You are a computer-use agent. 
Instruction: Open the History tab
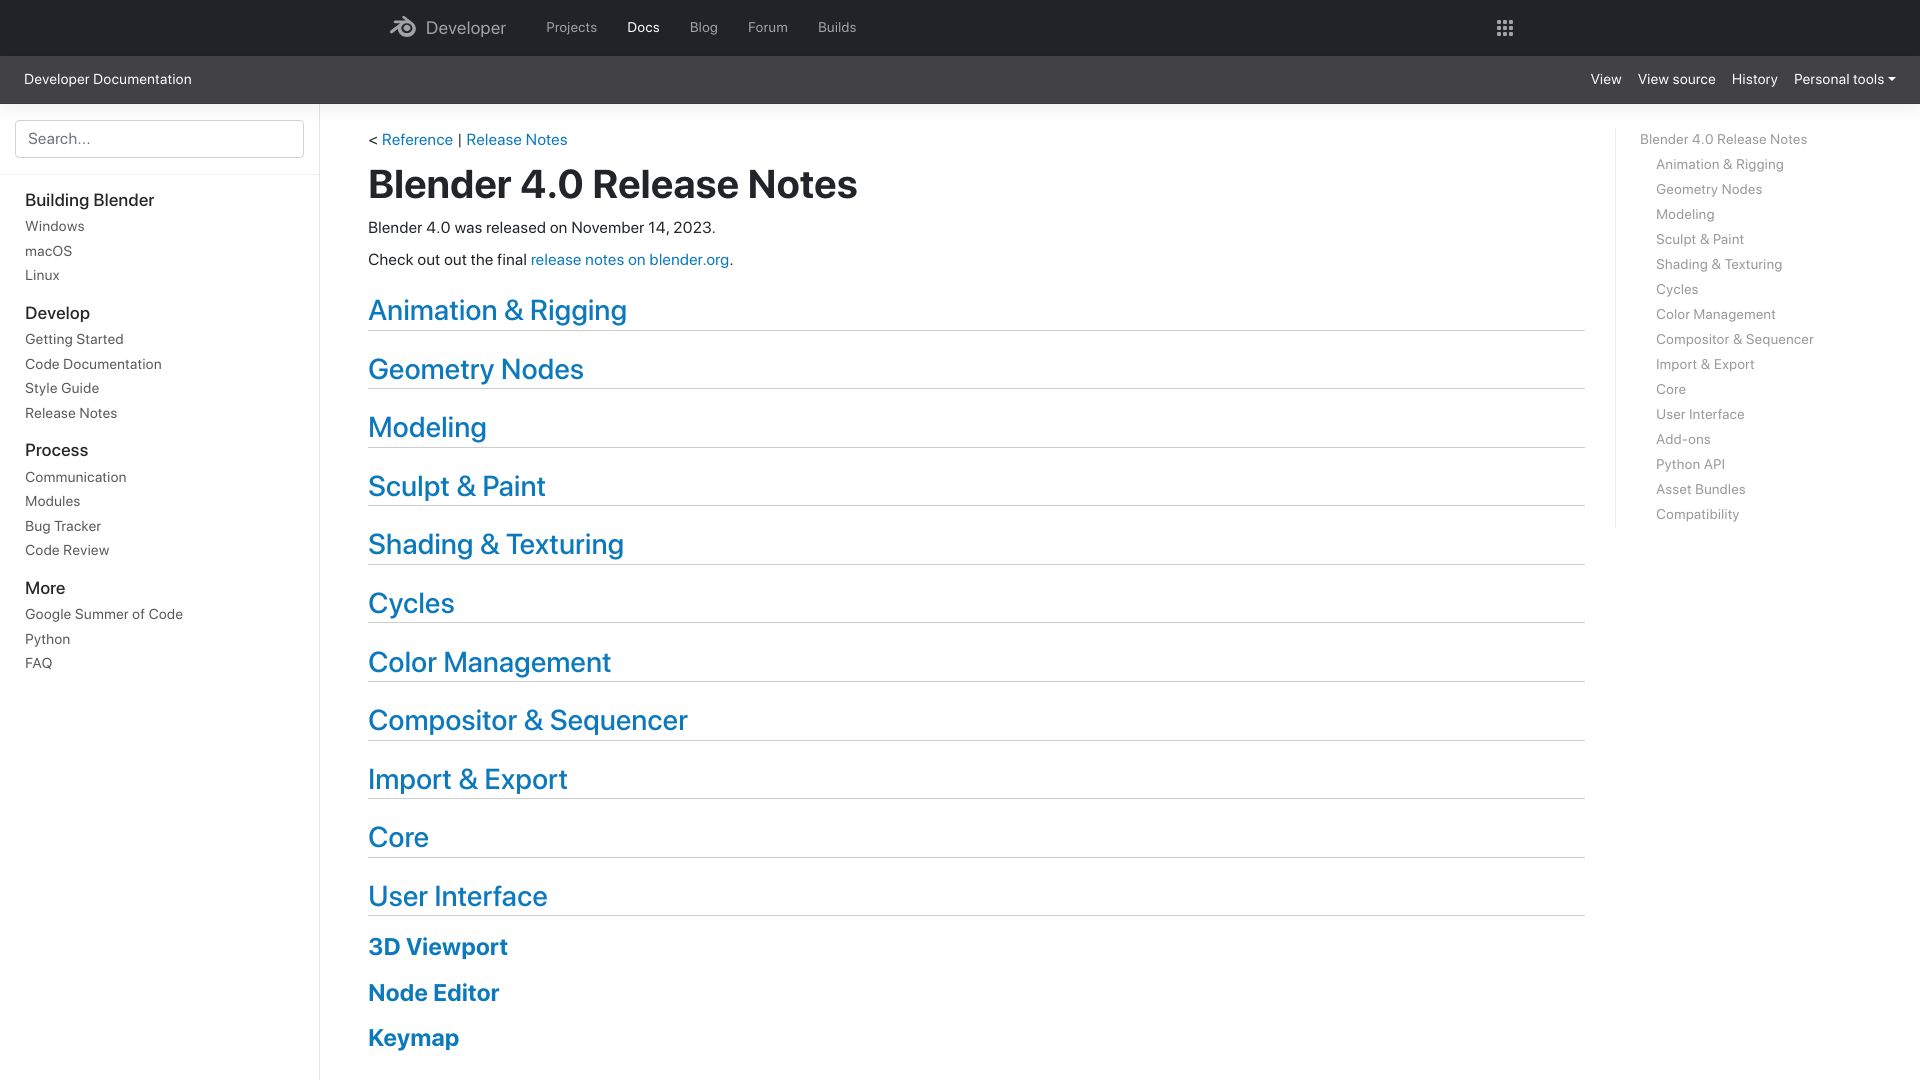coord(1755,79)
